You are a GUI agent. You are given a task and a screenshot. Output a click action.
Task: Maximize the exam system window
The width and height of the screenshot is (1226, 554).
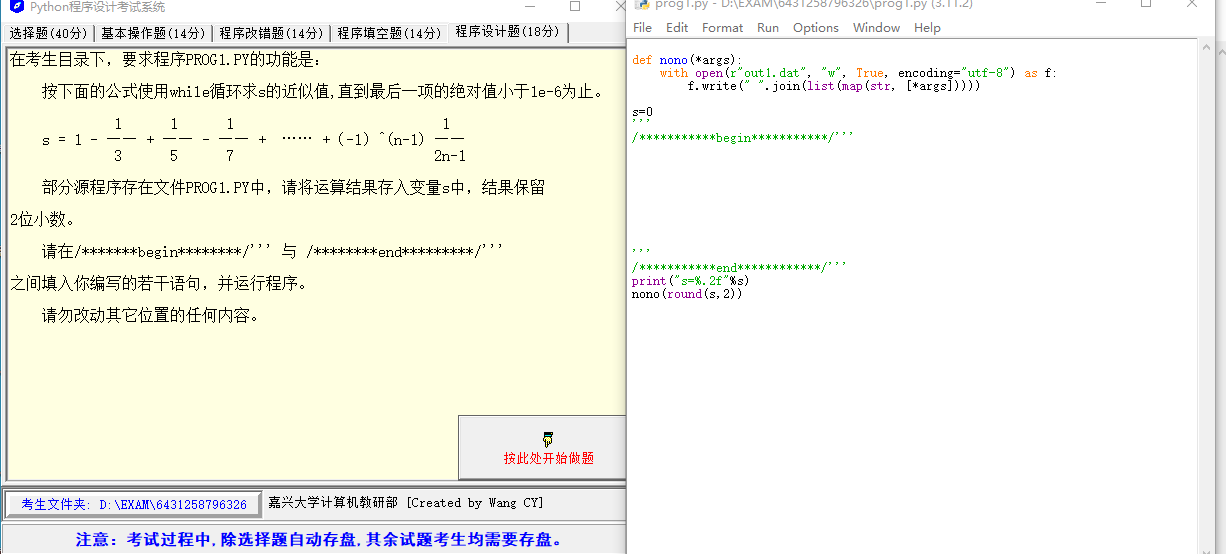(x=575, y=6)
